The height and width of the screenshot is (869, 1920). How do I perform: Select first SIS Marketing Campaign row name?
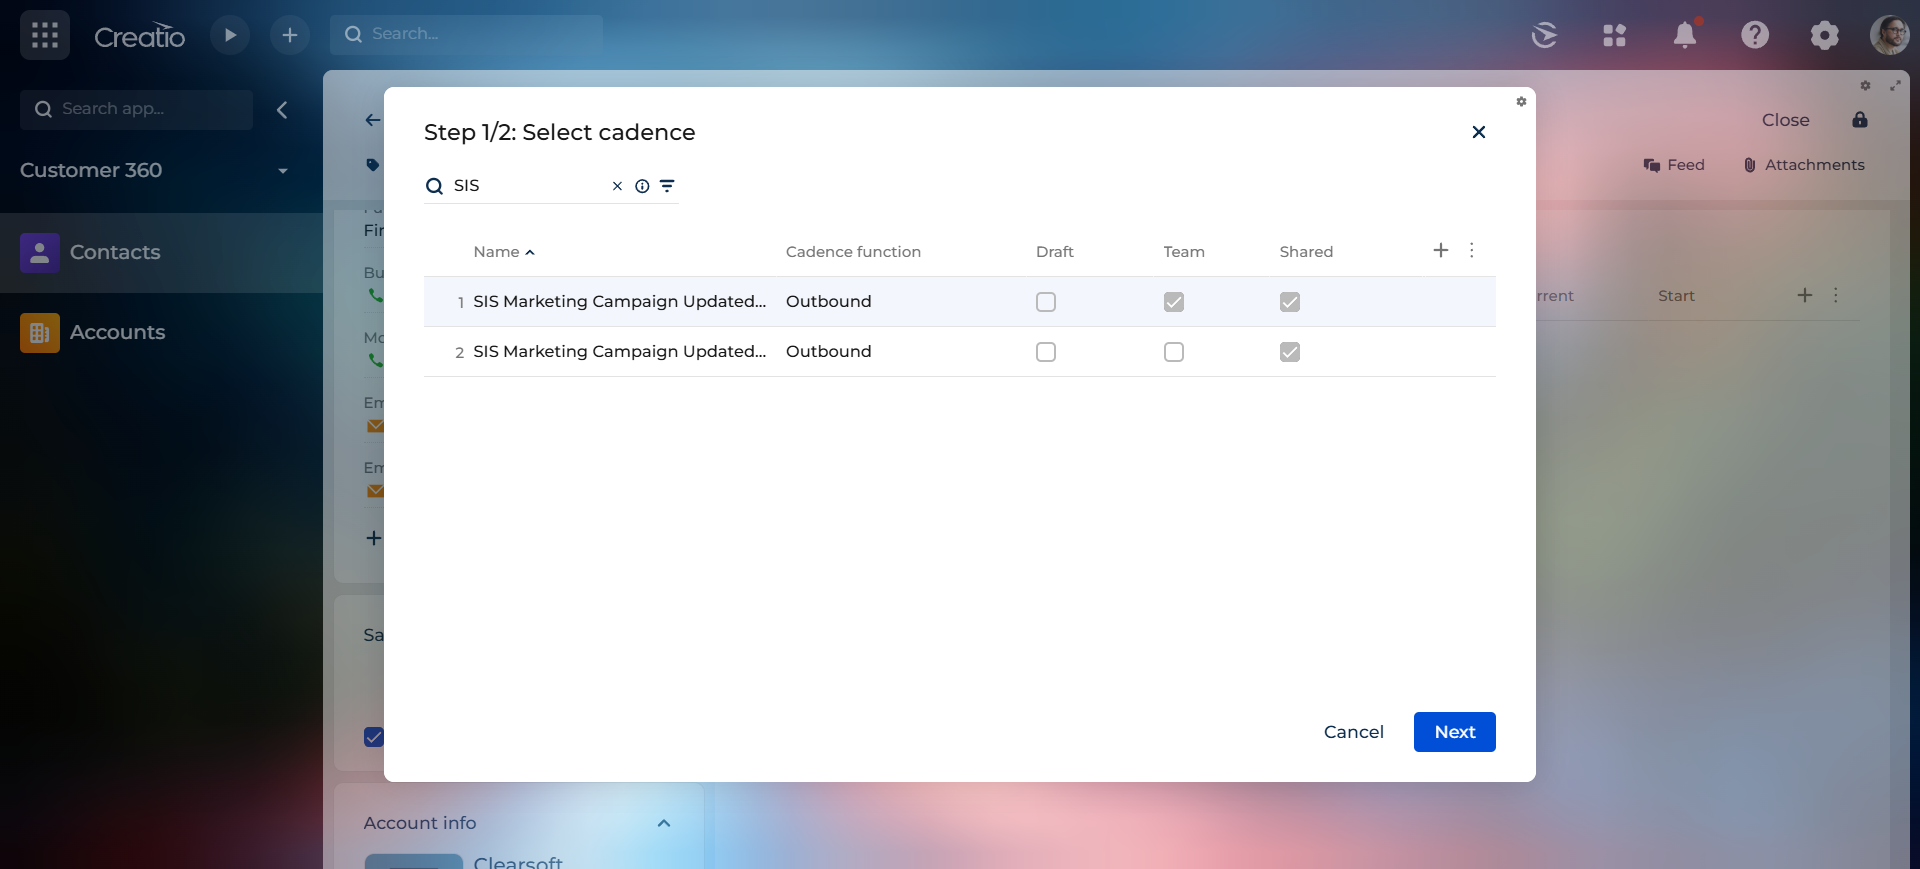619,302
